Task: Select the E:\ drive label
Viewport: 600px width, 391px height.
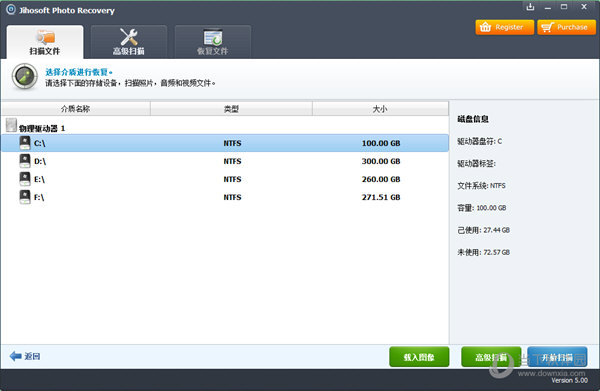Action: pos(39,179)
